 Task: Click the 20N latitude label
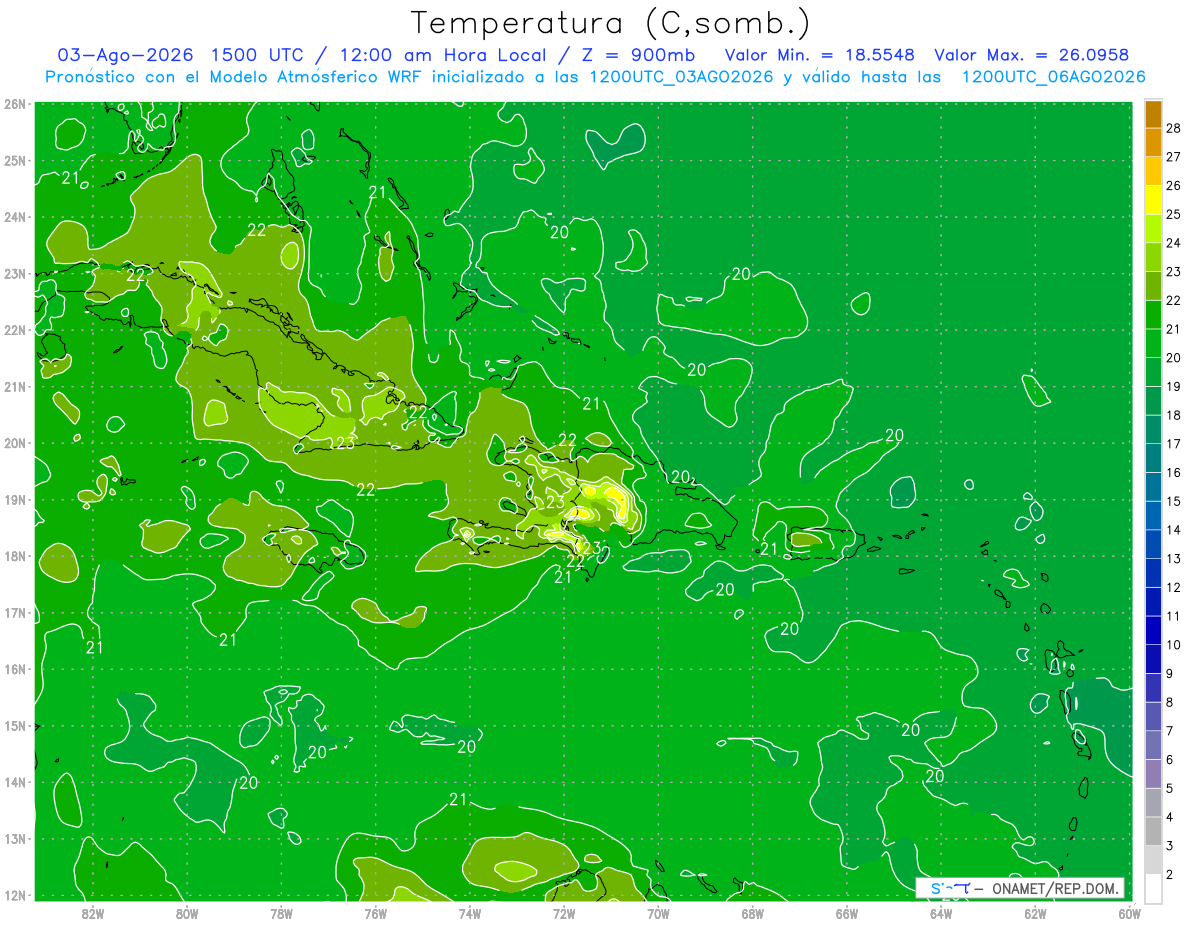[14, 443]
